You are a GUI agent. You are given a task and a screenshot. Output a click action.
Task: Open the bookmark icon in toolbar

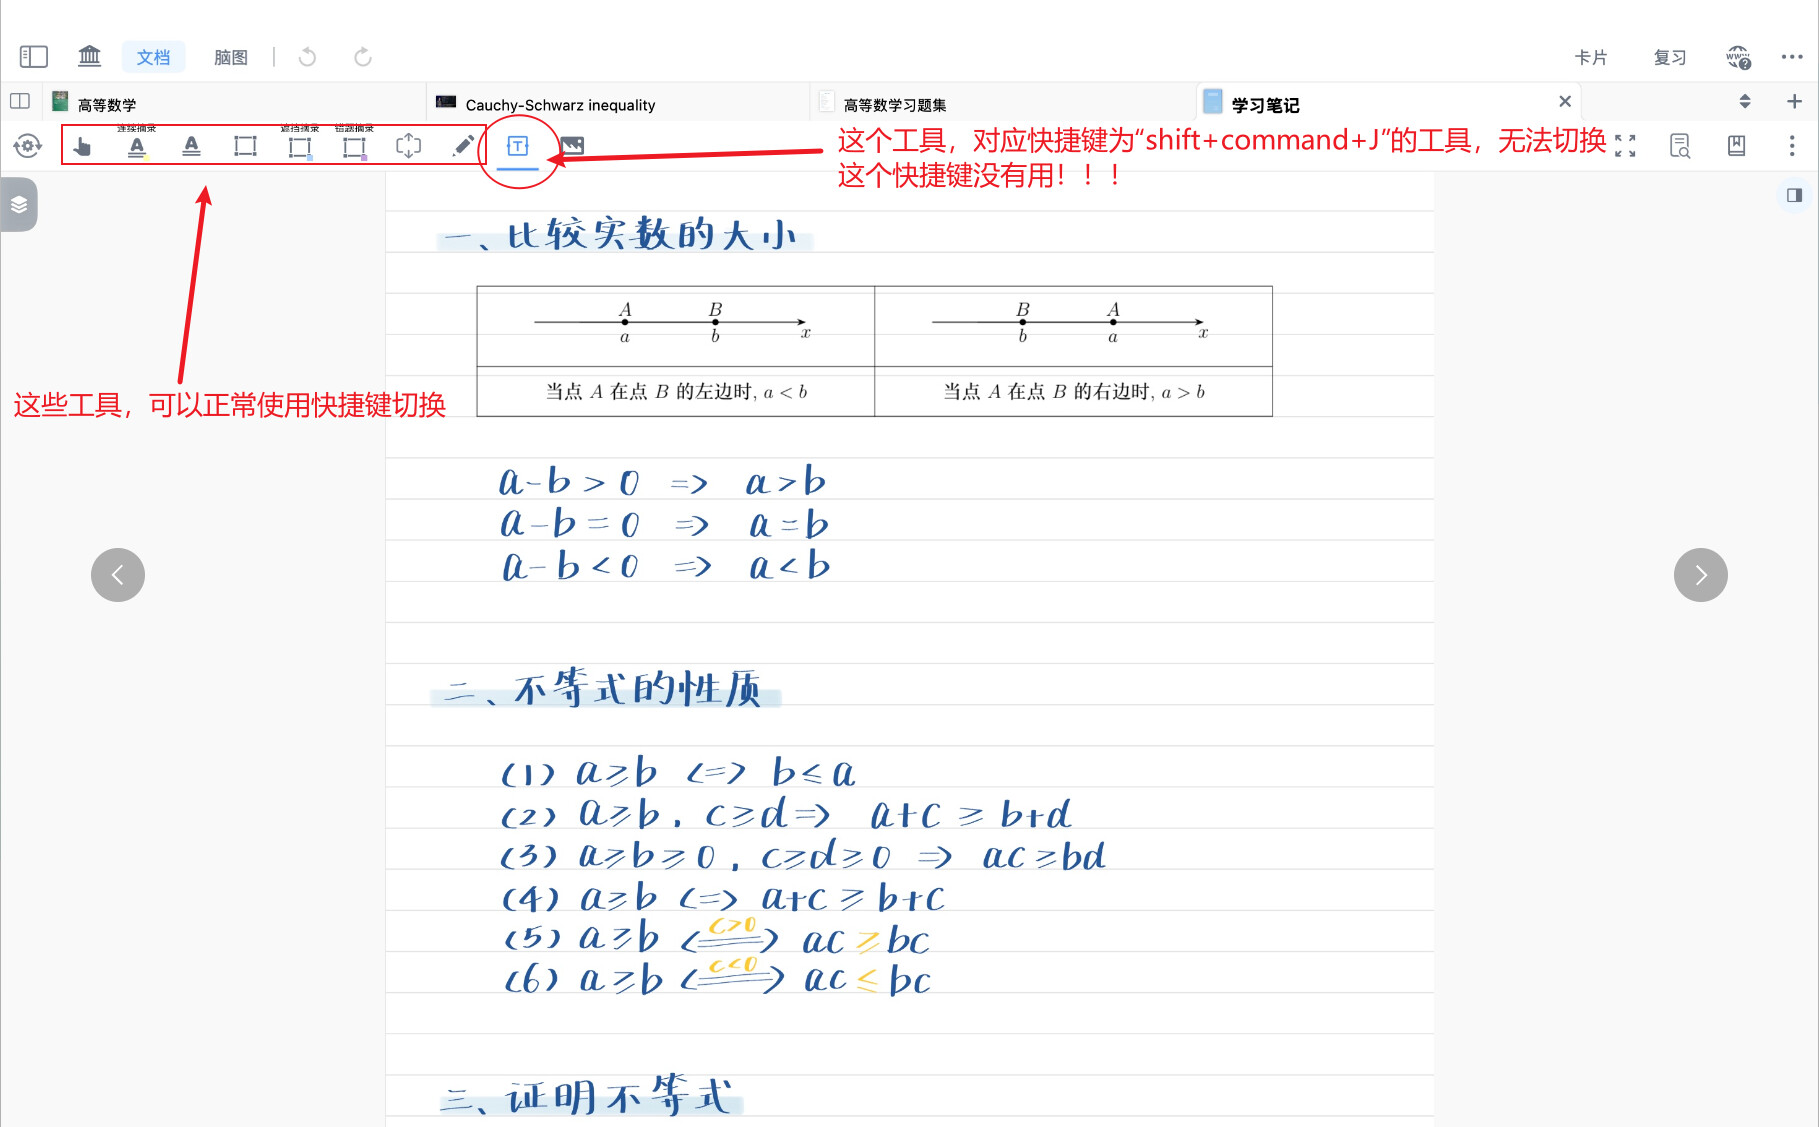pyautogui.click(x=1737, y=146)
